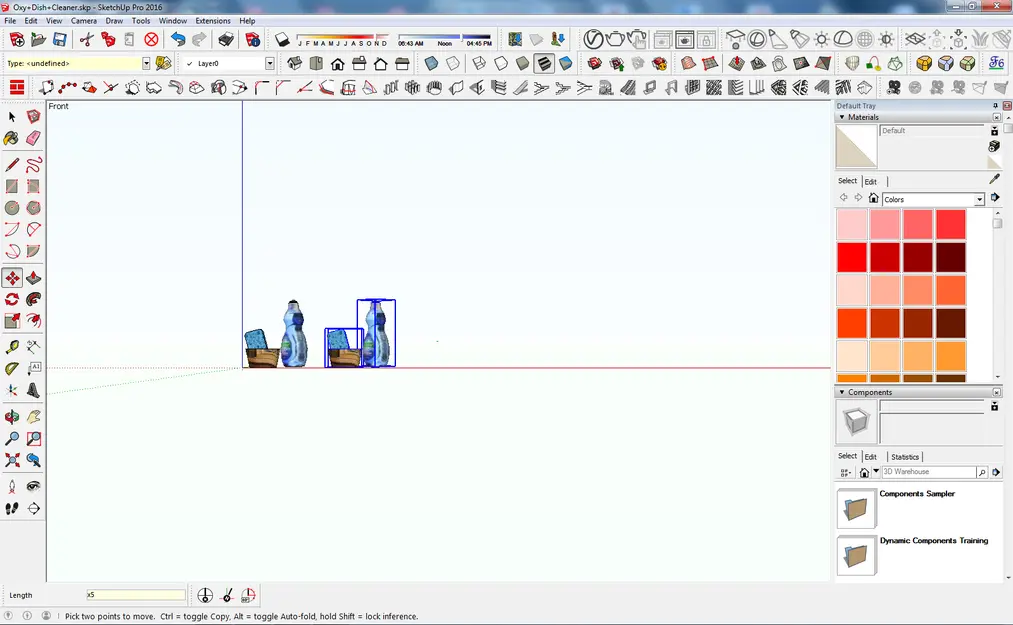1013x625 pixels.
Task: Activate the Paint Bucket tool
Action: [14, 137]
